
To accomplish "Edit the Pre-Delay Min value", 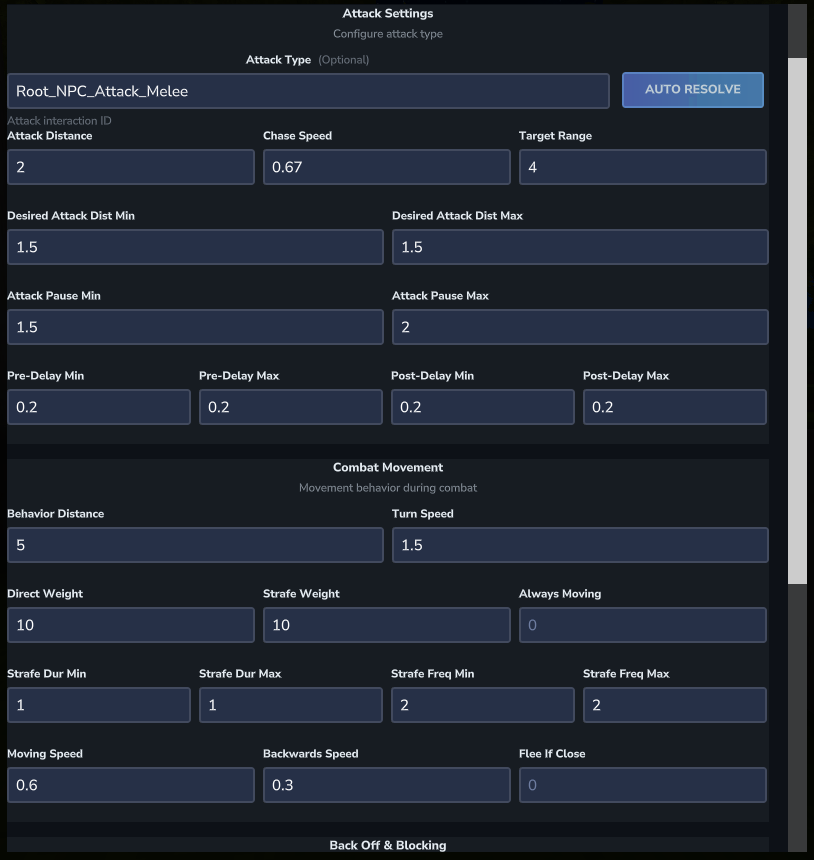I will click(98, 407).
